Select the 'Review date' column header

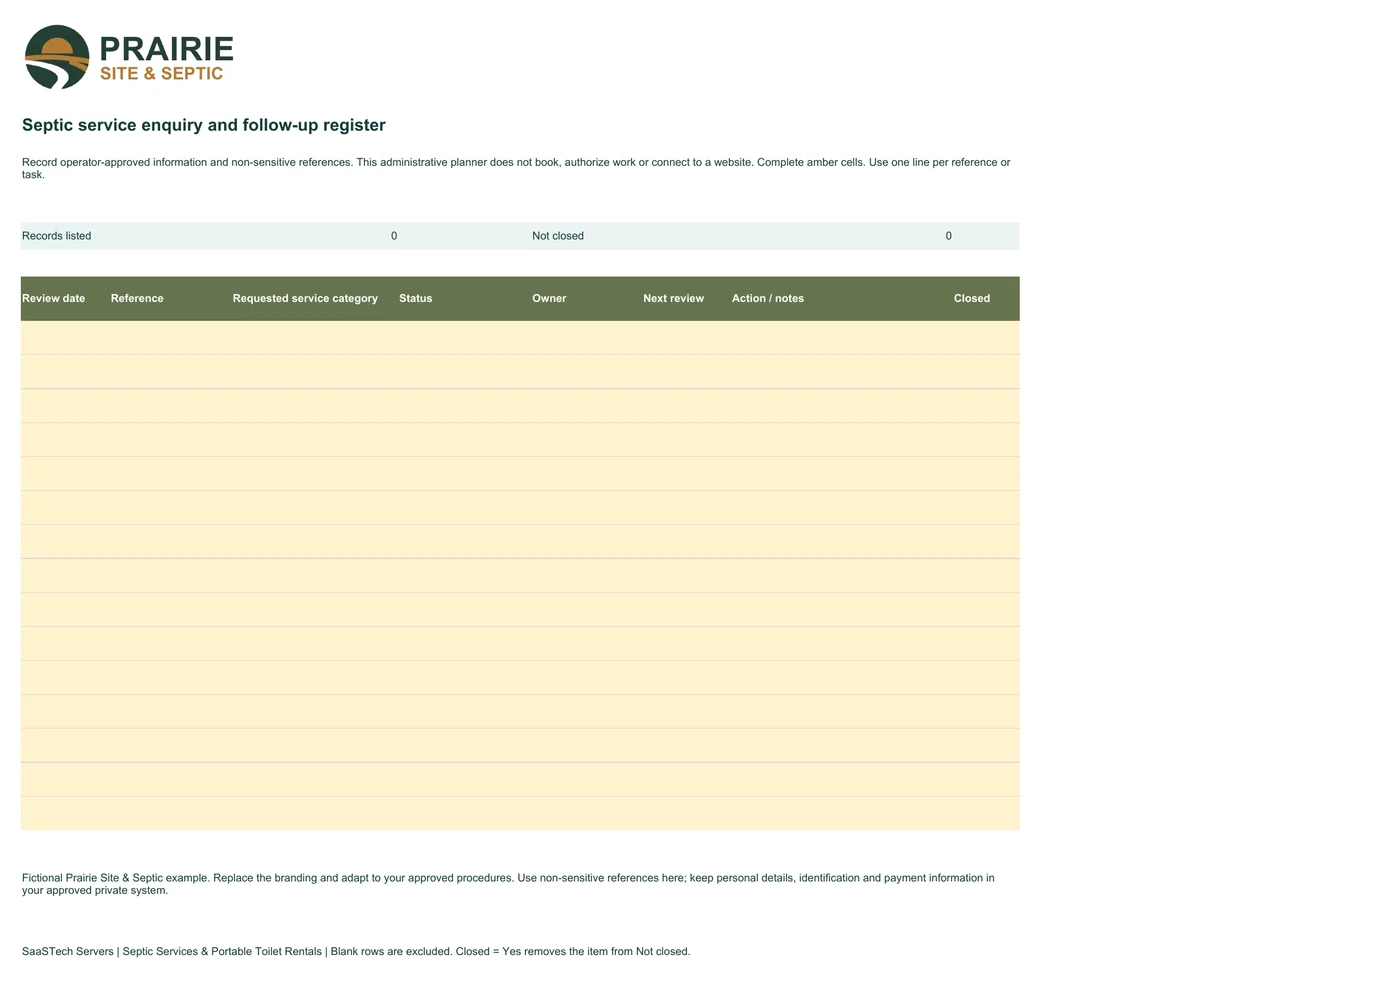[x=54, y=298]
